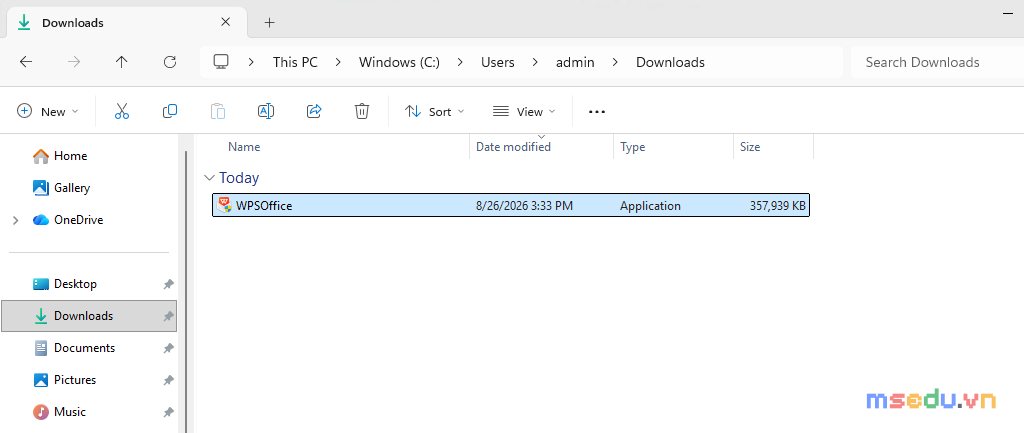
Task: Open Home in navigation pane
Action: [x=71, y=156]
